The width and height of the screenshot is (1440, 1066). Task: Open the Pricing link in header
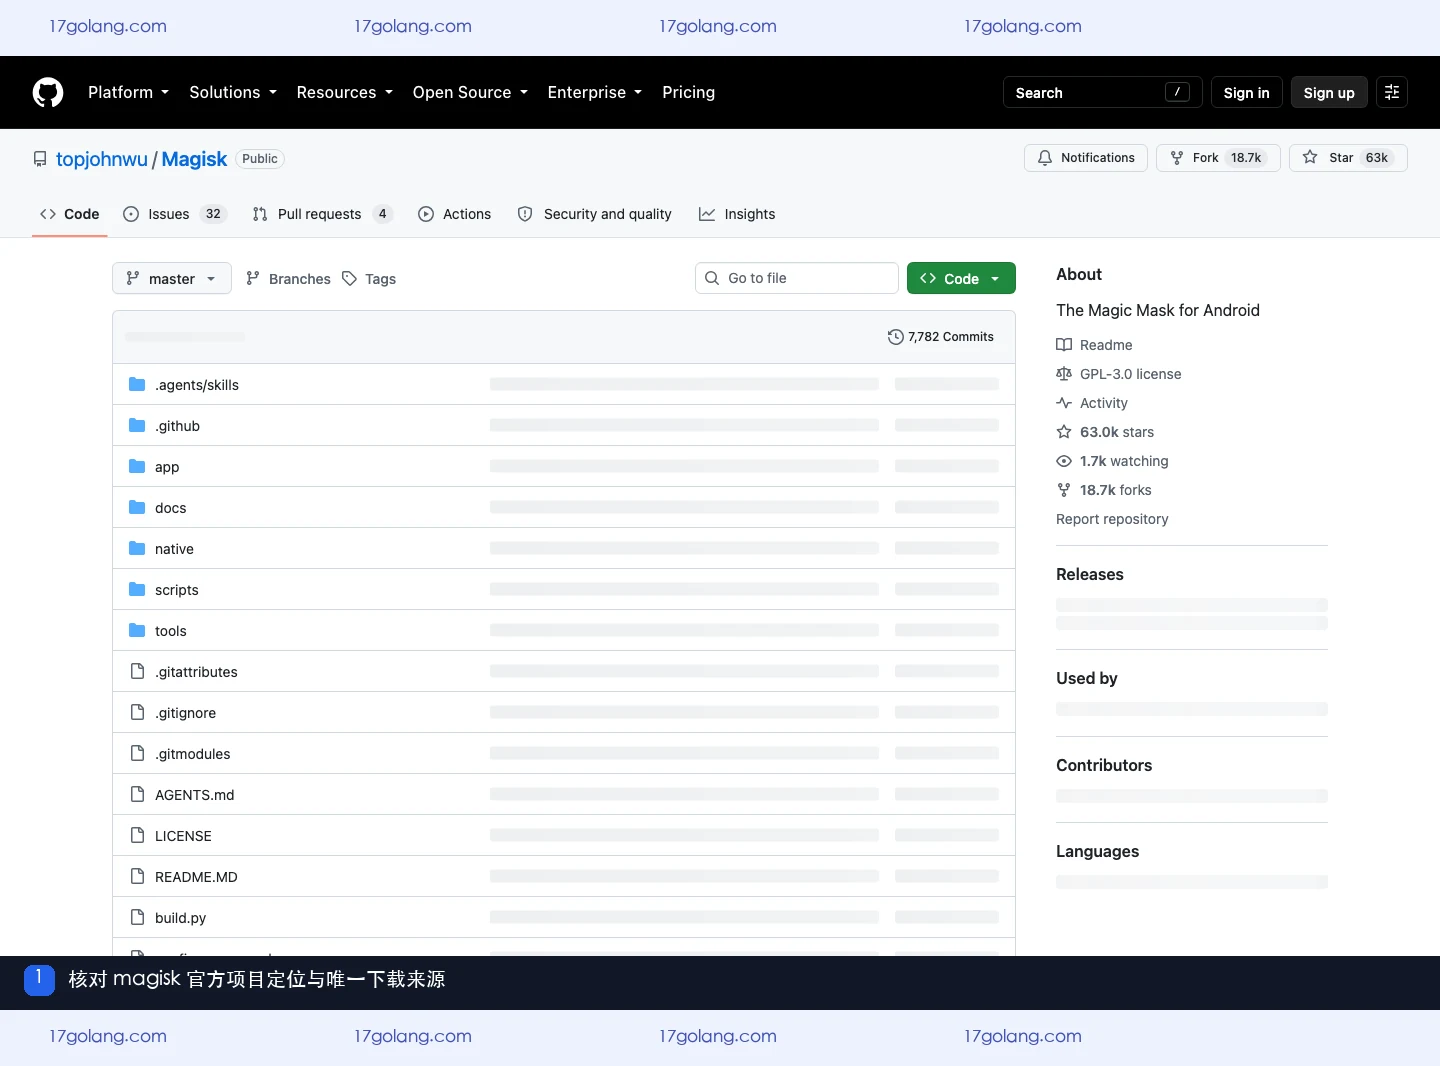689,92
